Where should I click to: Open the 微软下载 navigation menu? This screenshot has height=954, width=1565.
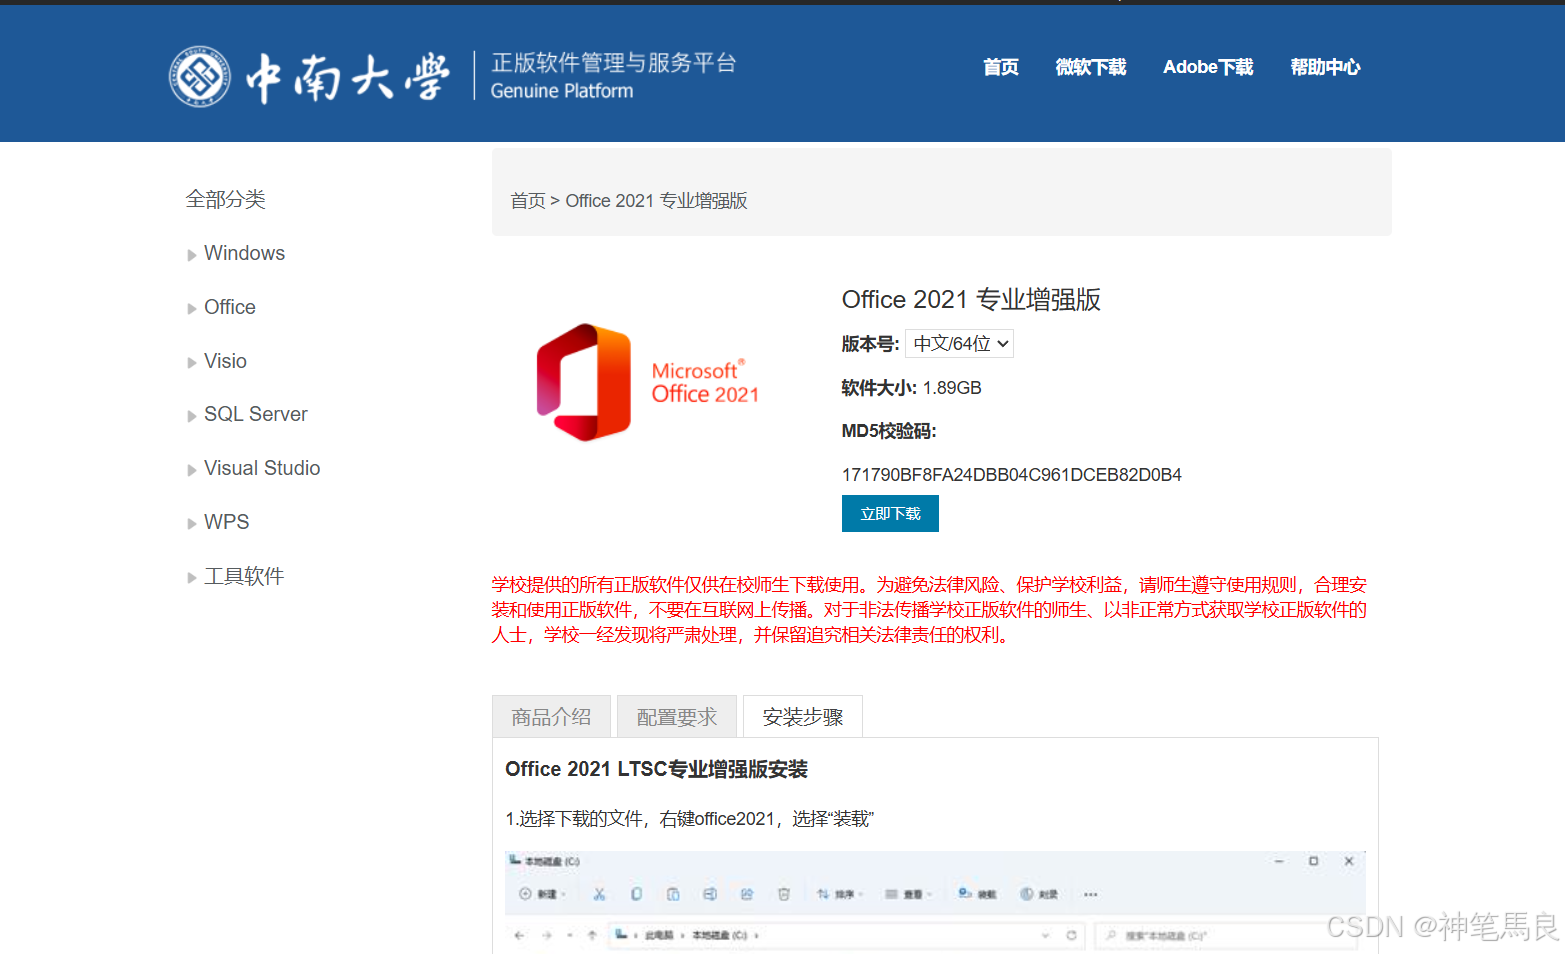tap(1090, 67)
